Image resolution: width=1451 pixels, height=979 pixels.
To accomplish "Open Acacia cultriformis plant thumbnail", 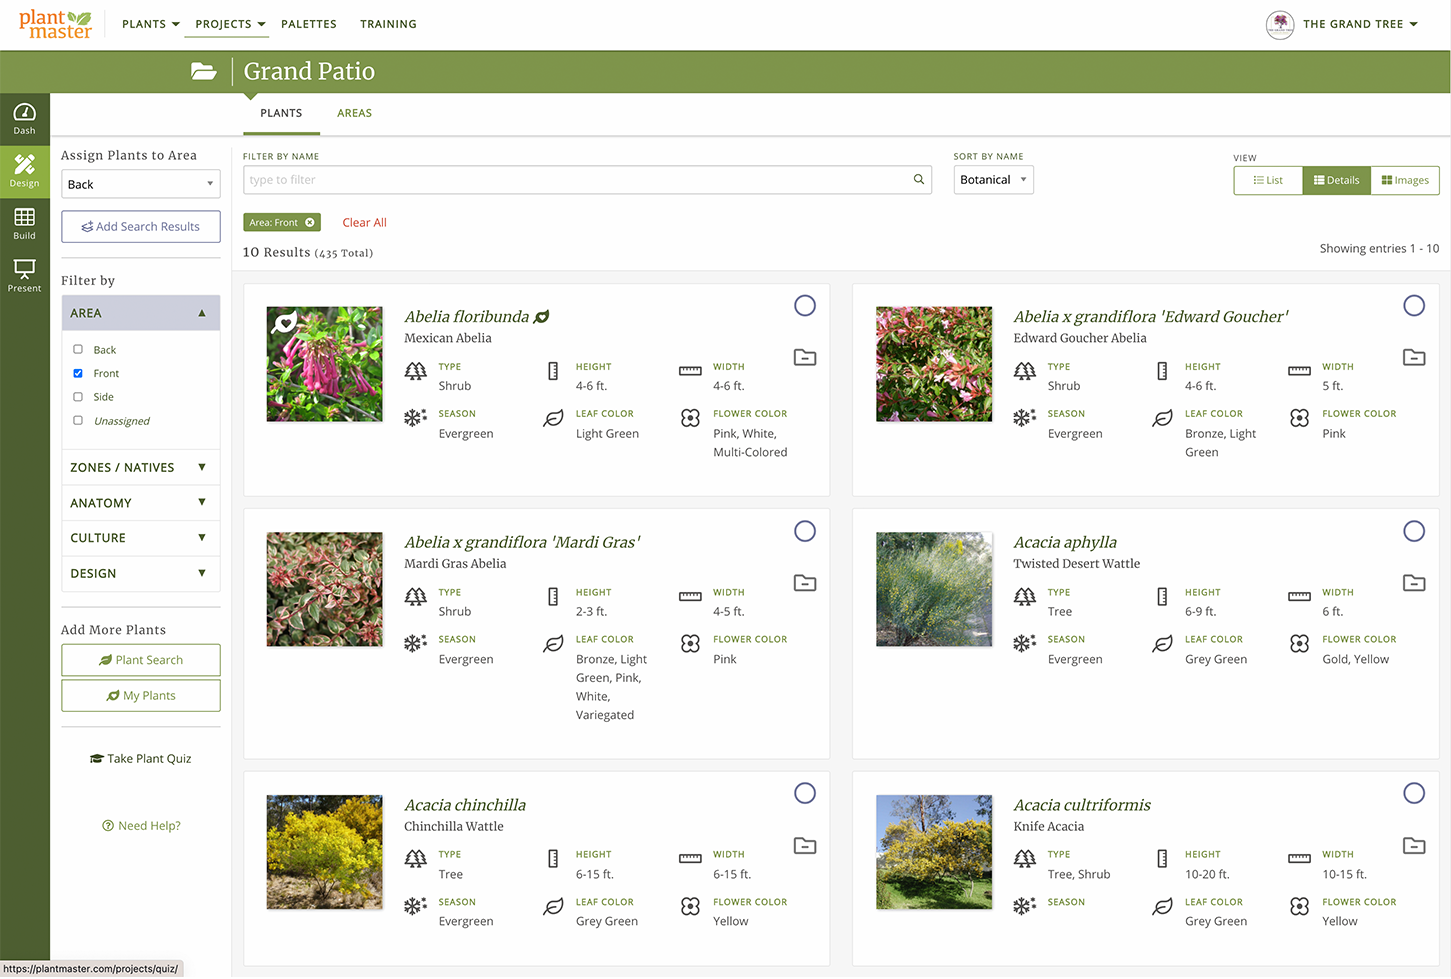I will click(x=934, y=852).
